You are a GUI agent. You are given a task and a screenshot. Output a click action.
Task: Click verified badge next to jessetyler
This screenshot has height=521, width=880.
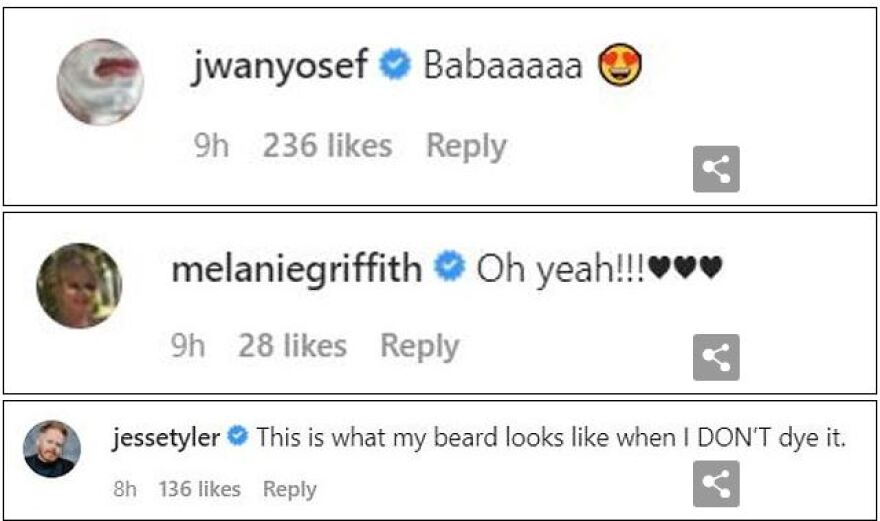pyautogui.click(x=238, y=437)
